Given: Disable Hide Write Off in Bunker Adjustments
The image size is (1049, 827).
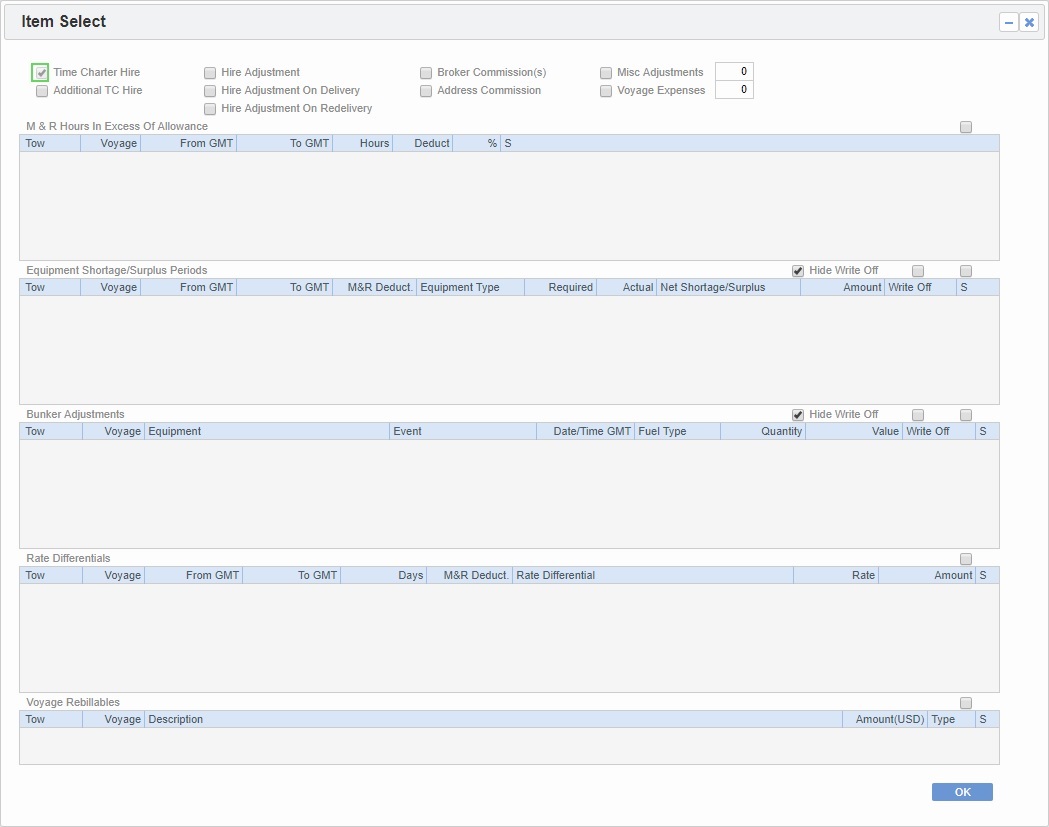Looking at the screenshot, I should (797, 414).
